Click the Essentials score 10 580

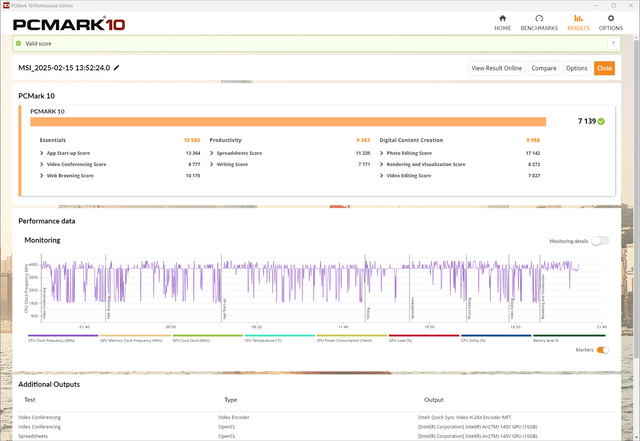192,140
